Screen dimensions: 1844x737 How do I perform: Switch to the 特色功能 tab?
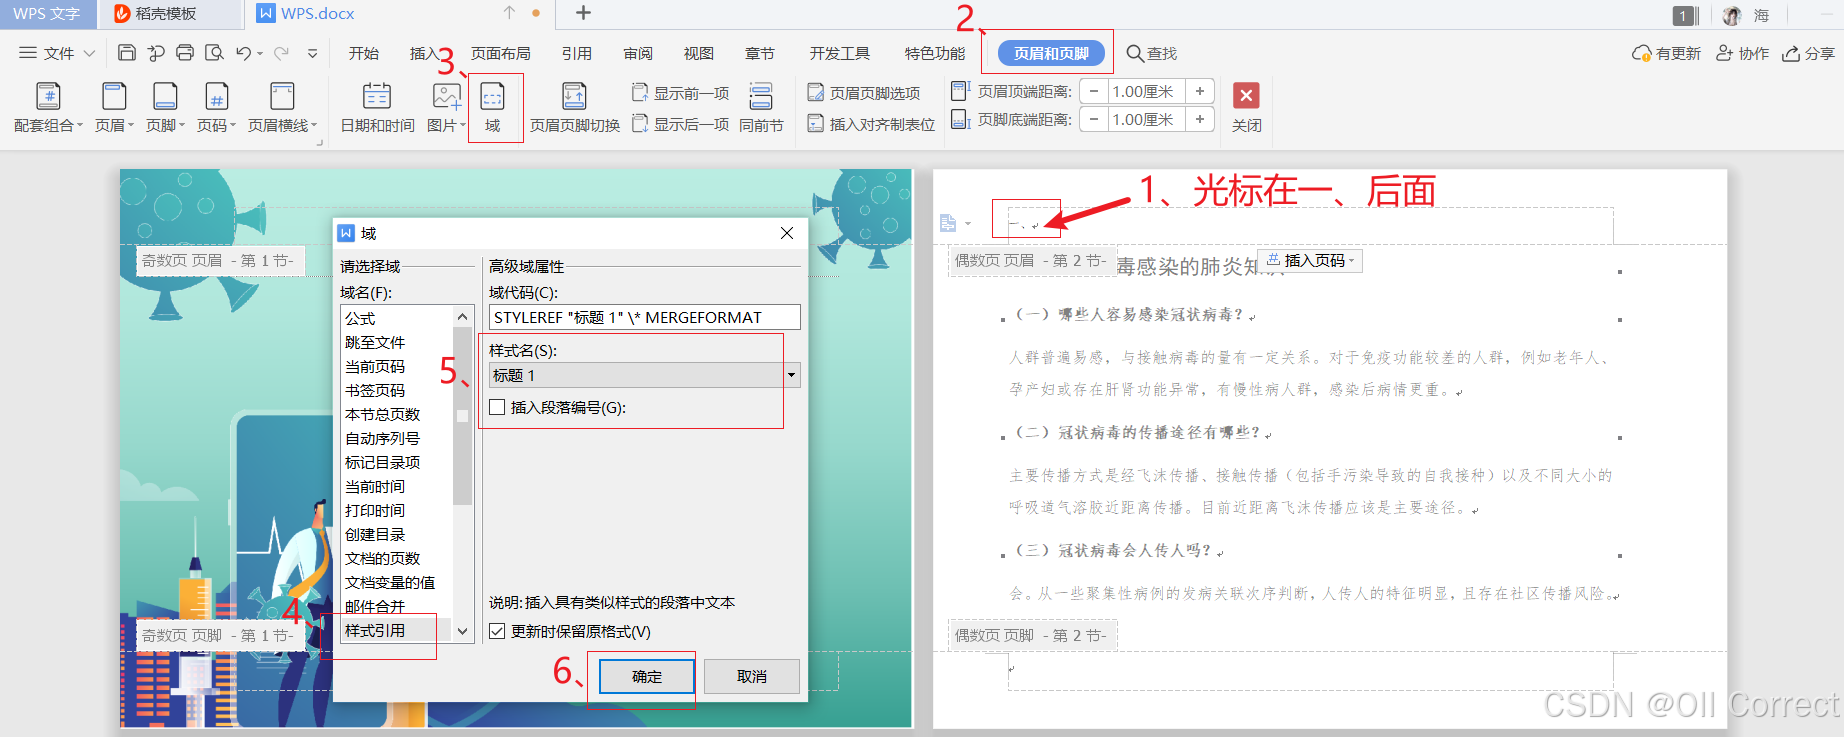(935, 53)
